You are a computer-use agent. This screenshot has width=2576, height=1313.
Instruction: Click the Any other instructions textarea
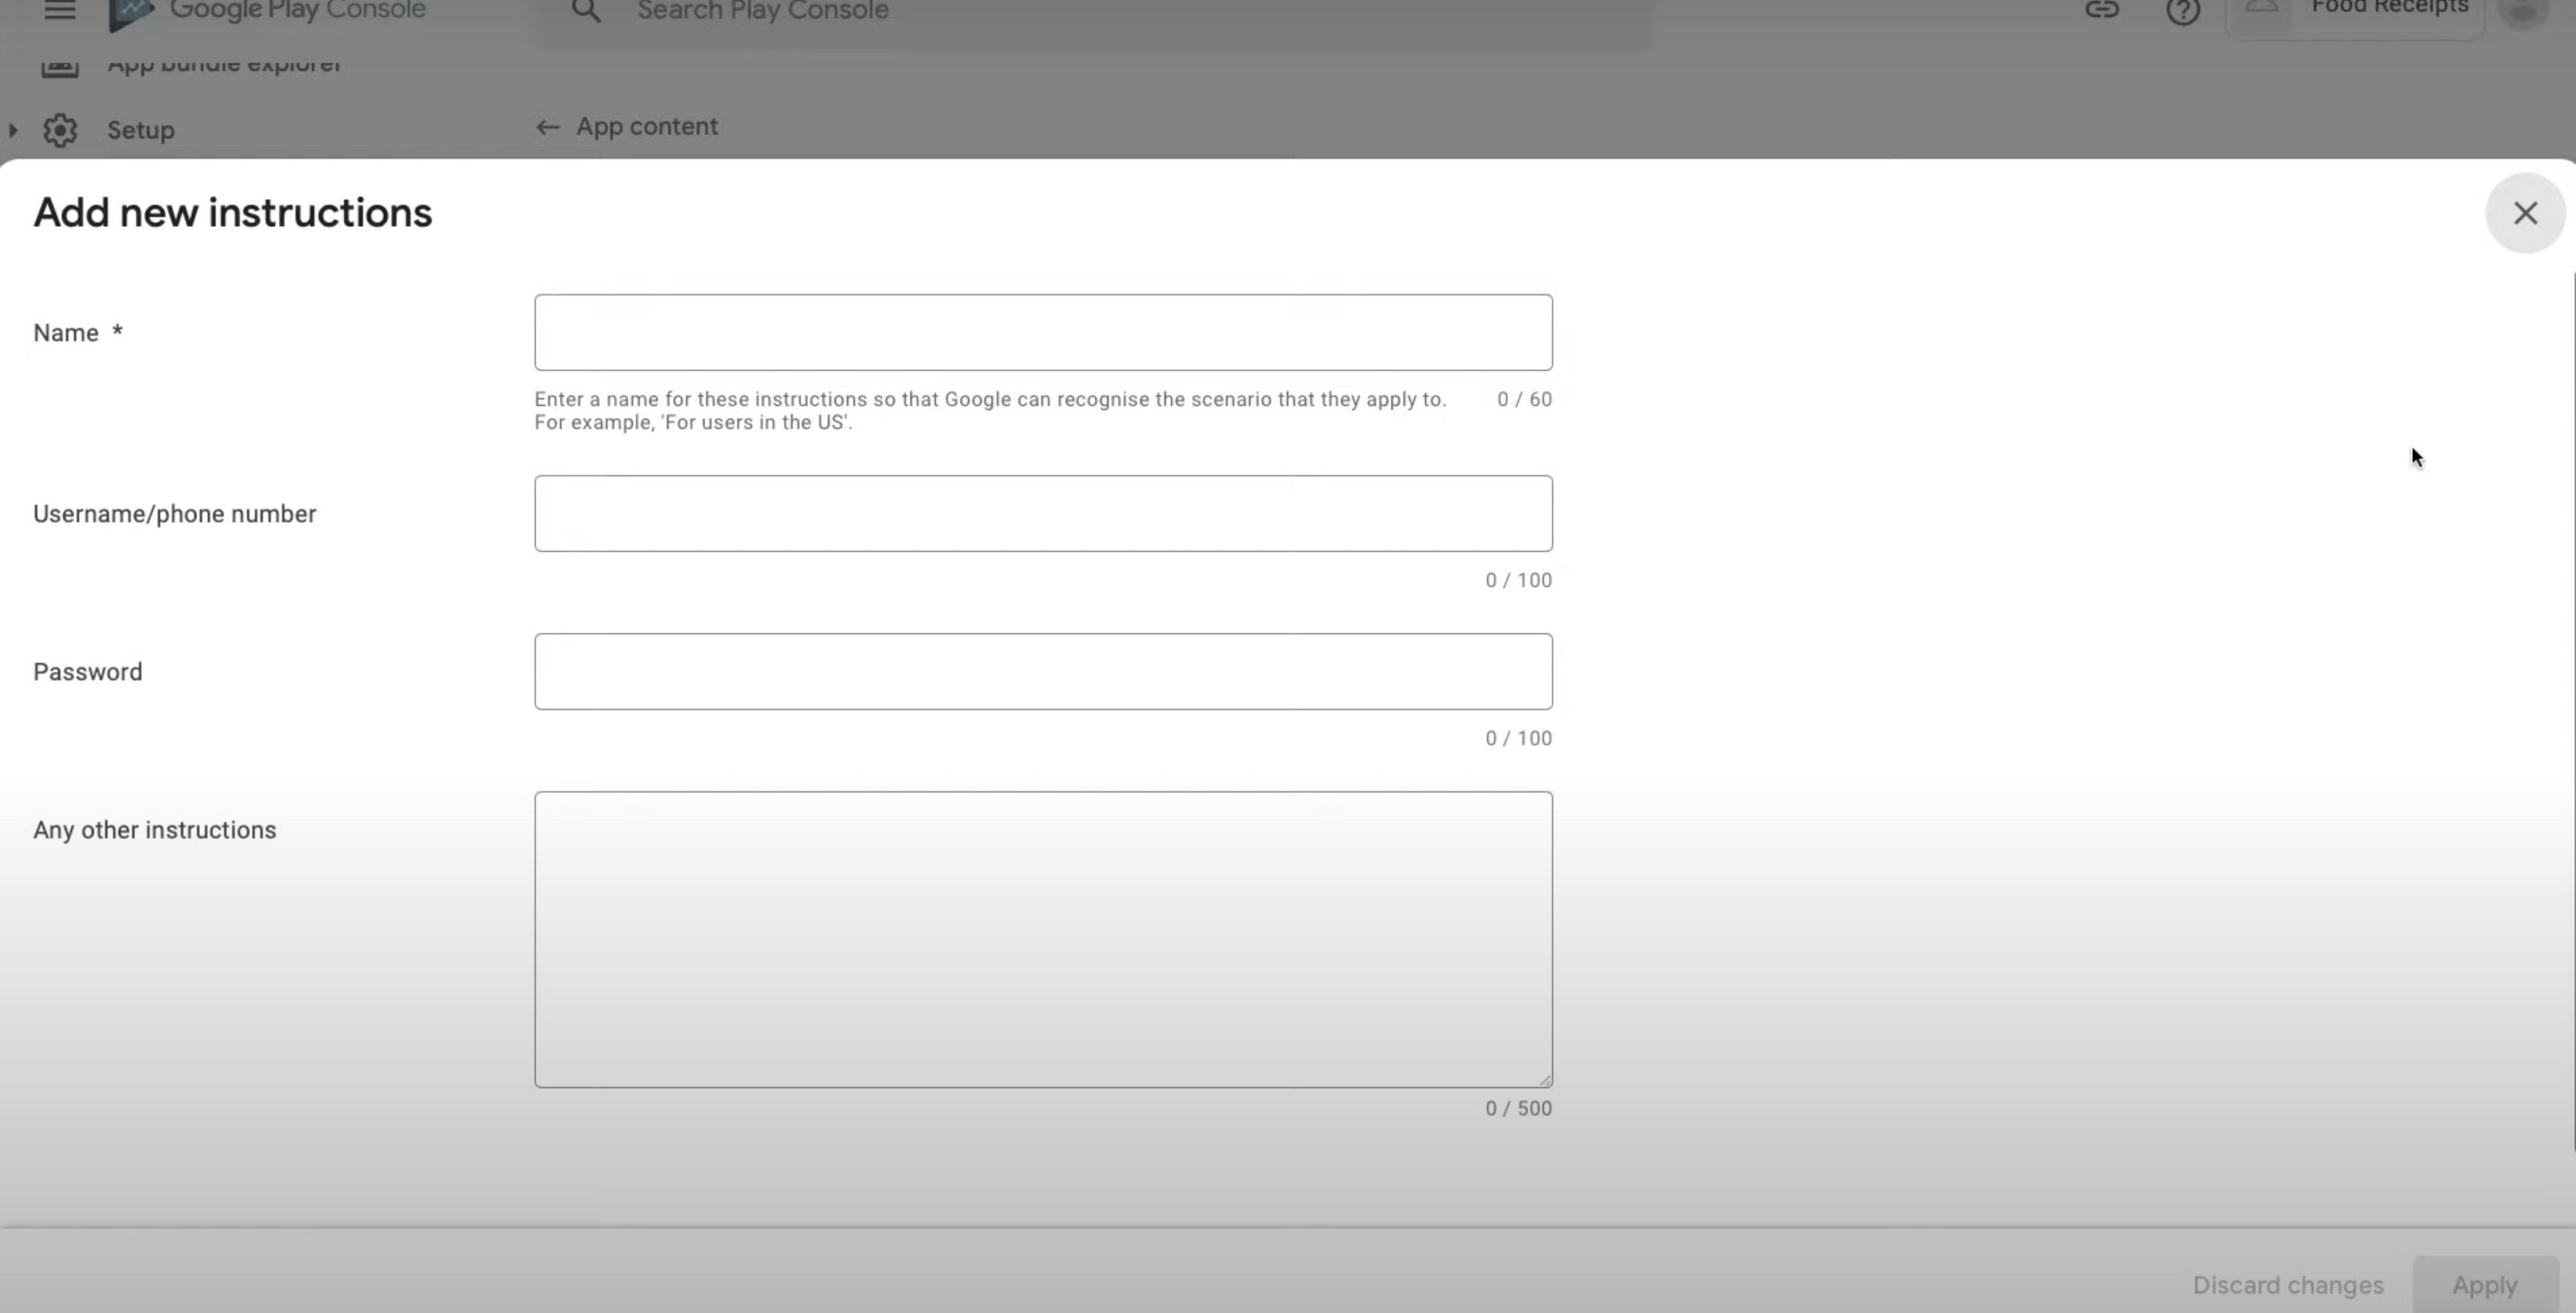[1042, 939]
